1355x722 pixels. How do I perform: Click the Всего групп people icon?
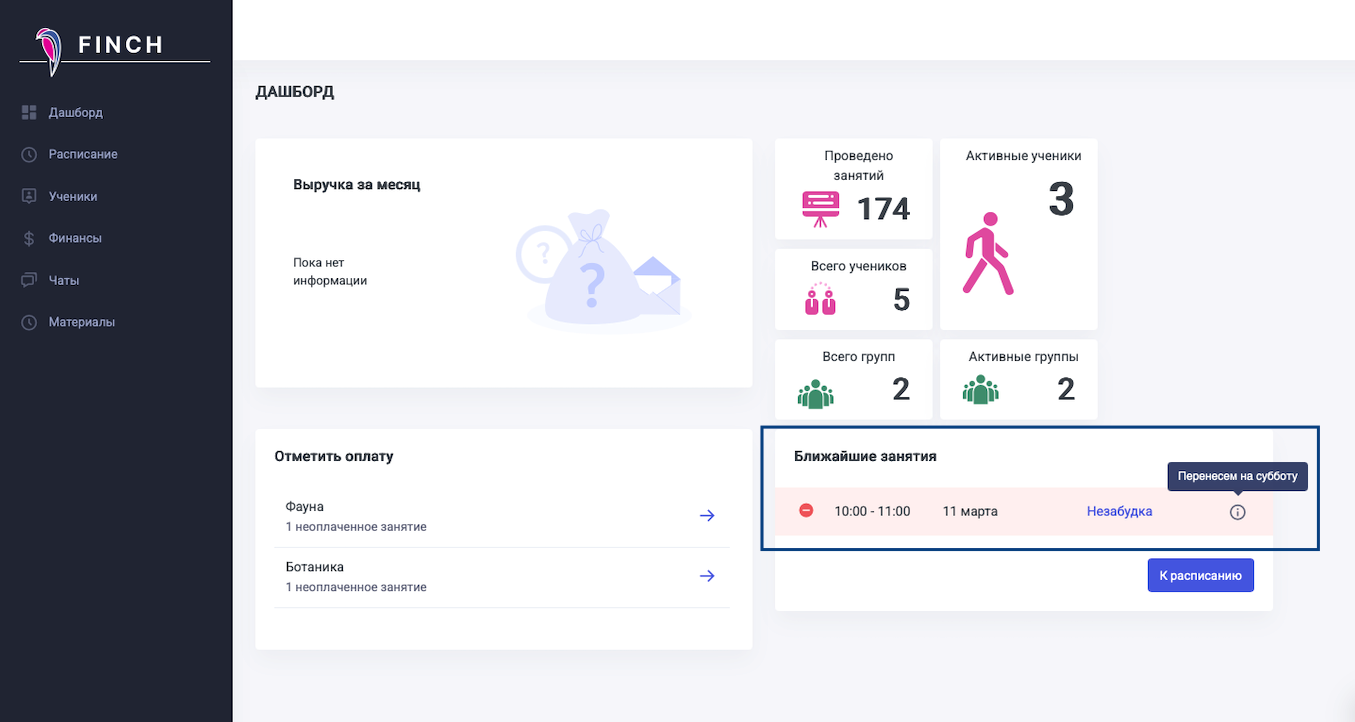pyautogui.click(x=815, y=392)
